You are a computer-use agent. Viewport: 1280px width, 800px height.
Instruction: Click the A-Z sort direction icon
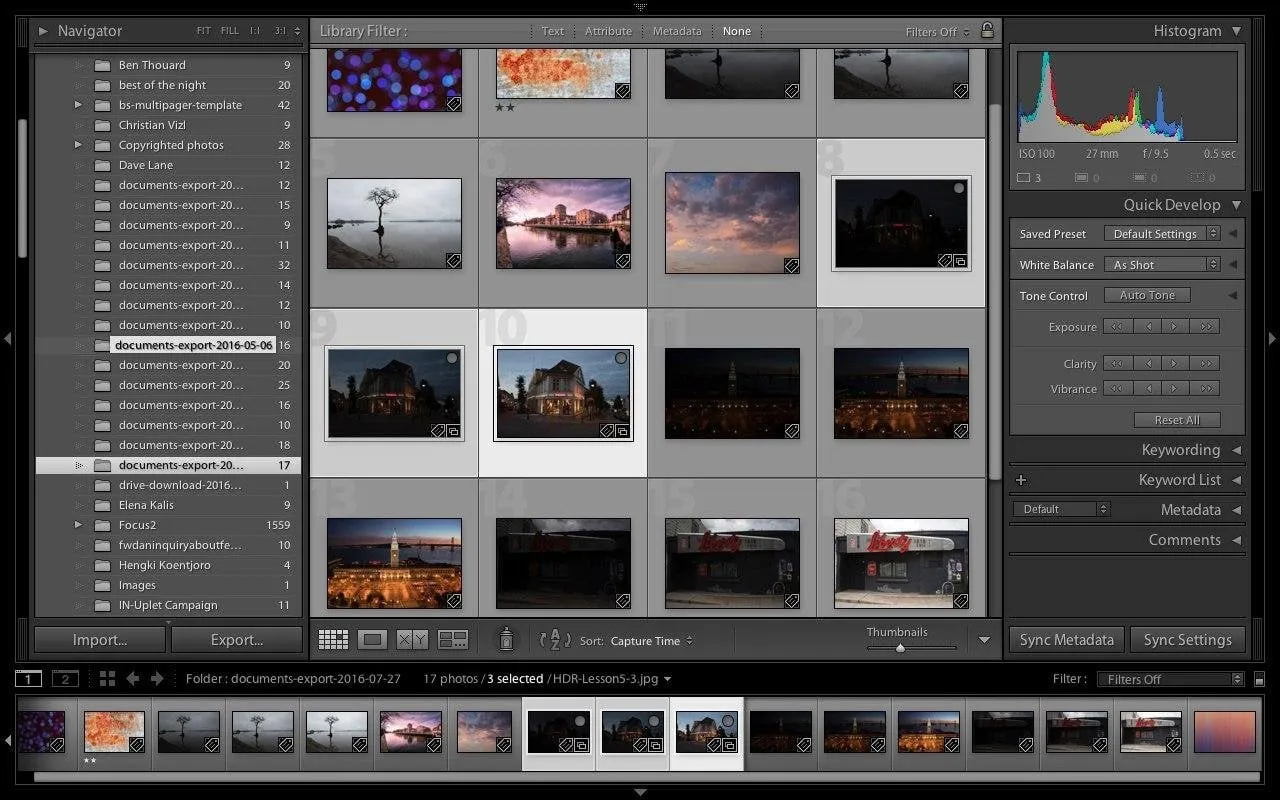coord(554,640)
